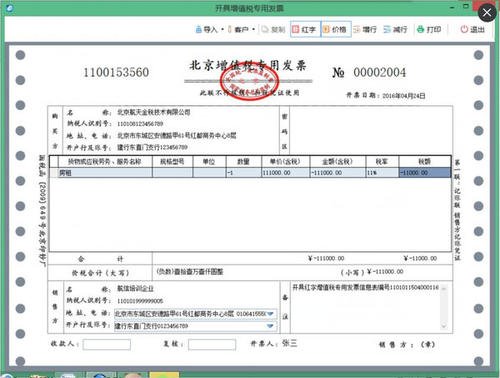Toggle the 红字 (red-letter invoice) button

pyautogui.click(x=304, y=29)
